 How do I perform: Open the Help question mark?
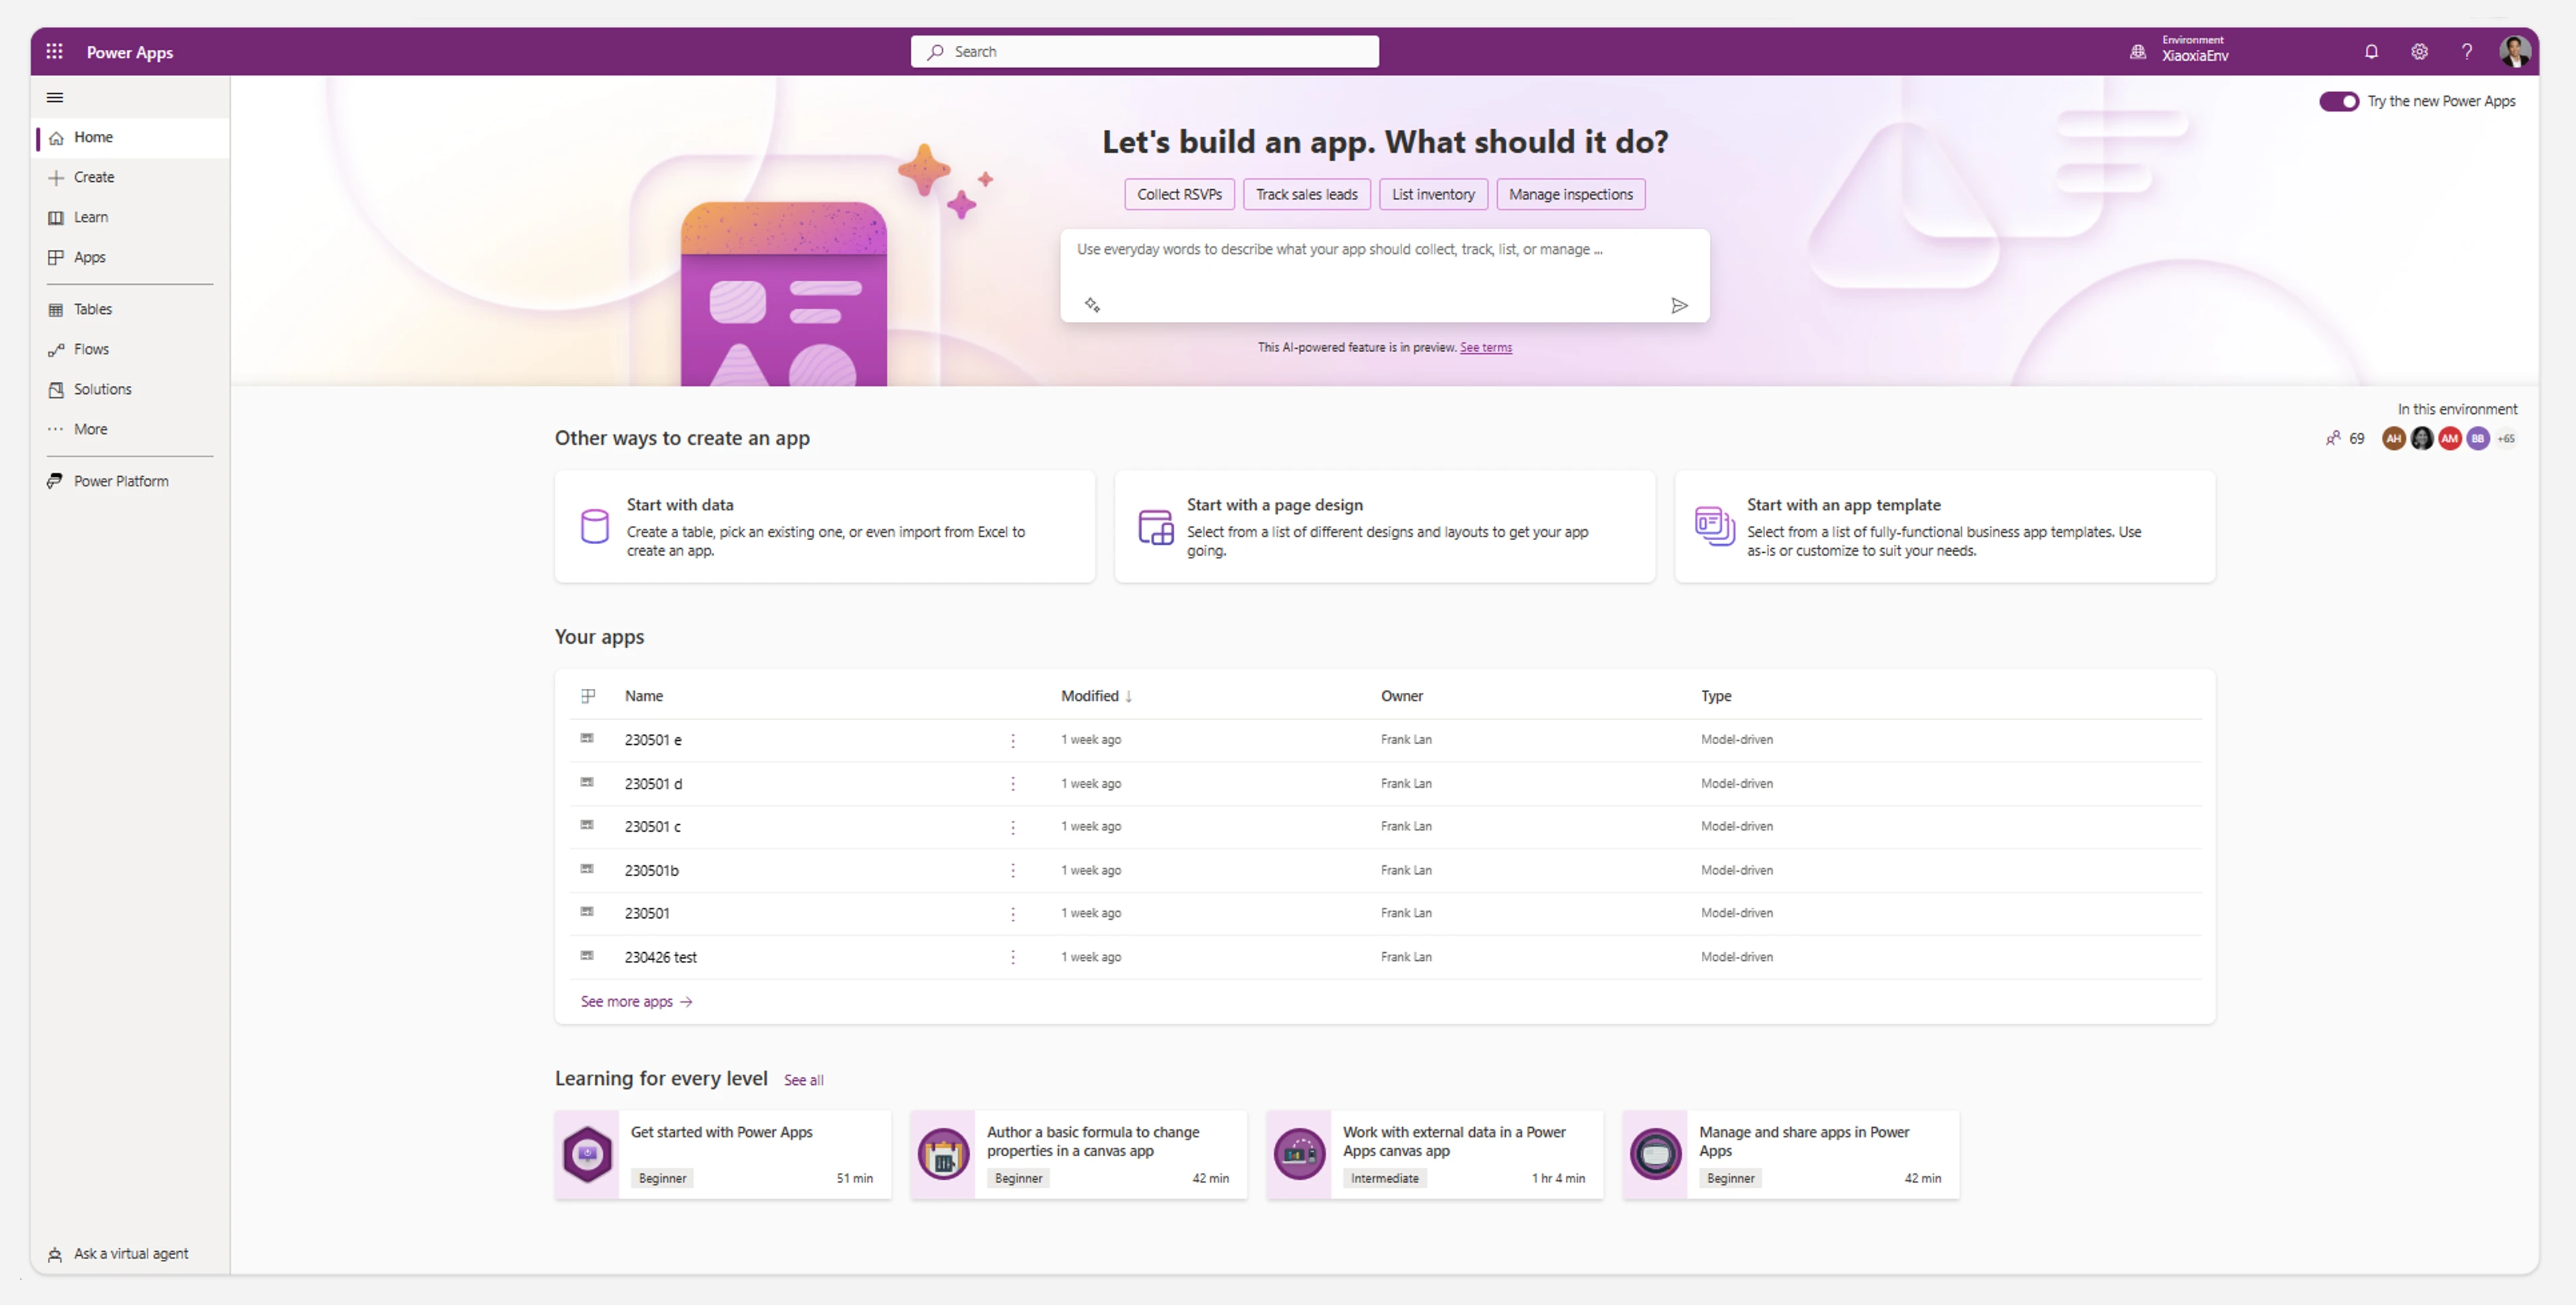point(2467,51)
